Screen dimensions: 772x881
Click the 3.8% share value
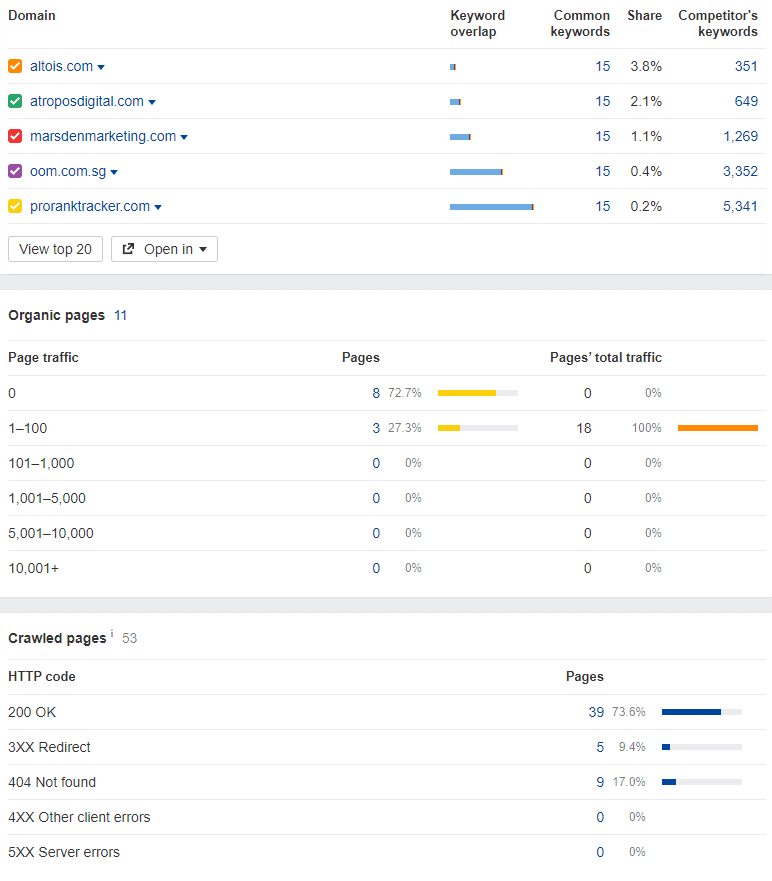[646, 66]
